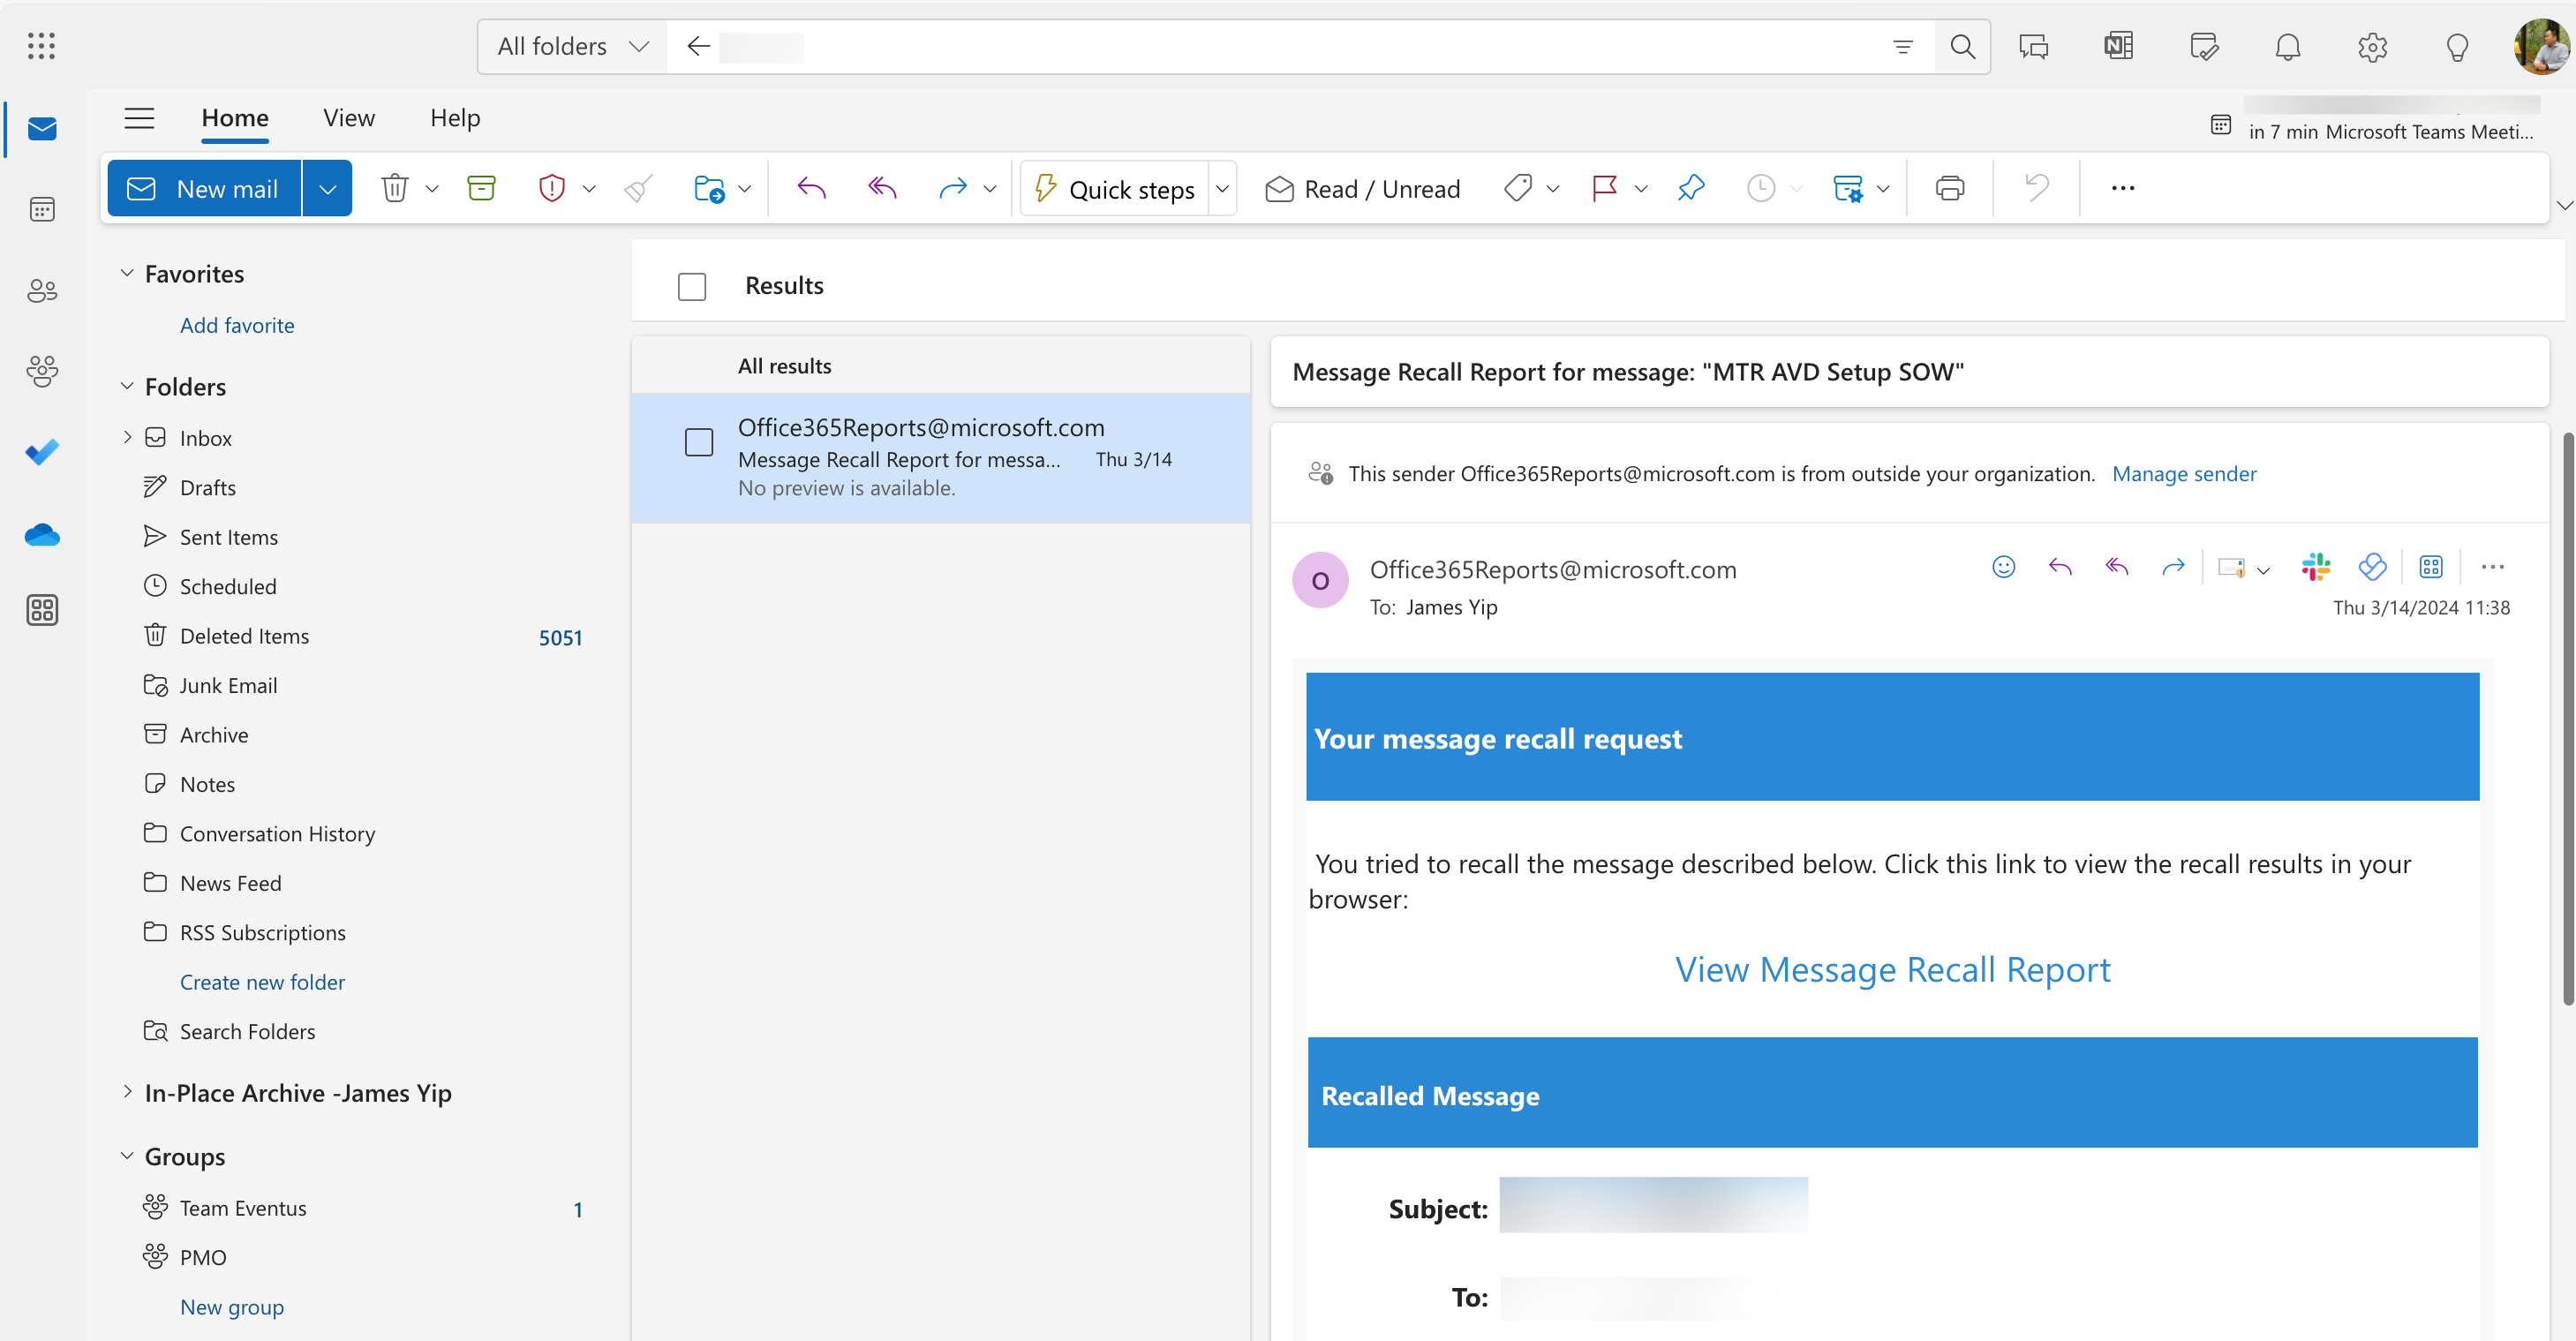Screen dimensions: 2576x1341
Task: Open the Help menu
Action: click(455, 117)
